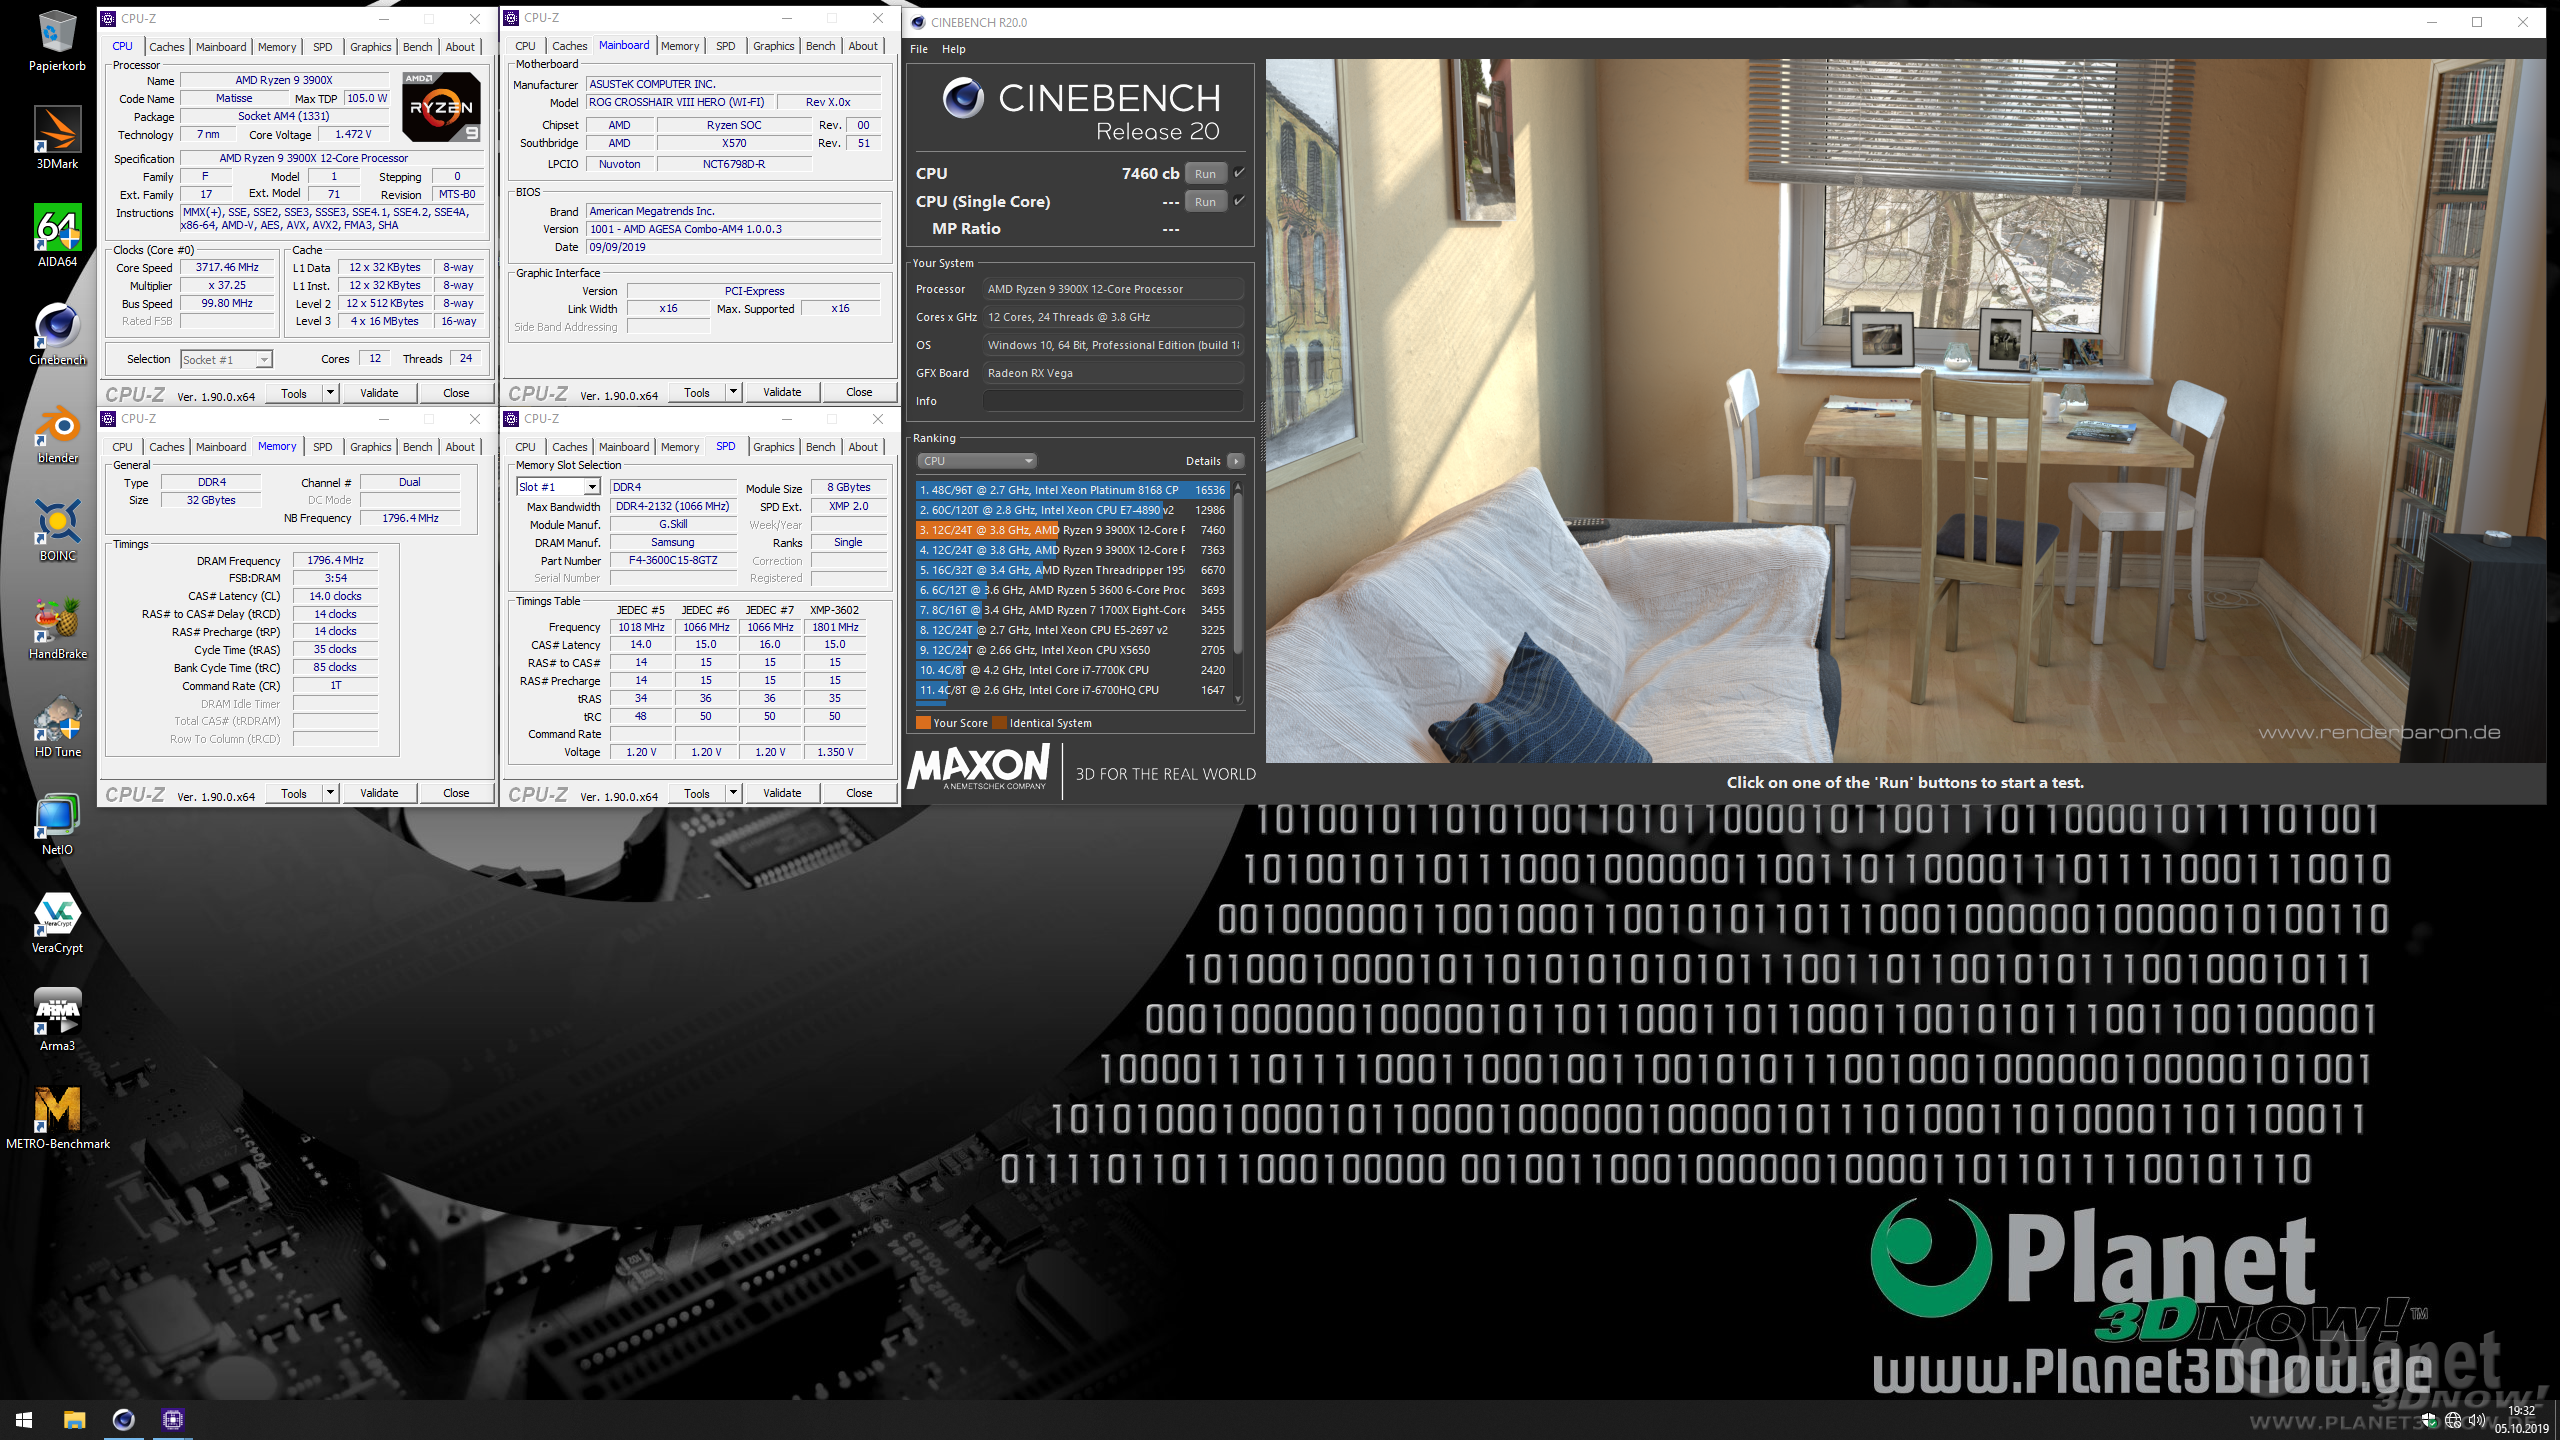Run the CPU Single Core benchmark
The height and width of the screenshot is (1440, 2560).
coord(1205,201)
